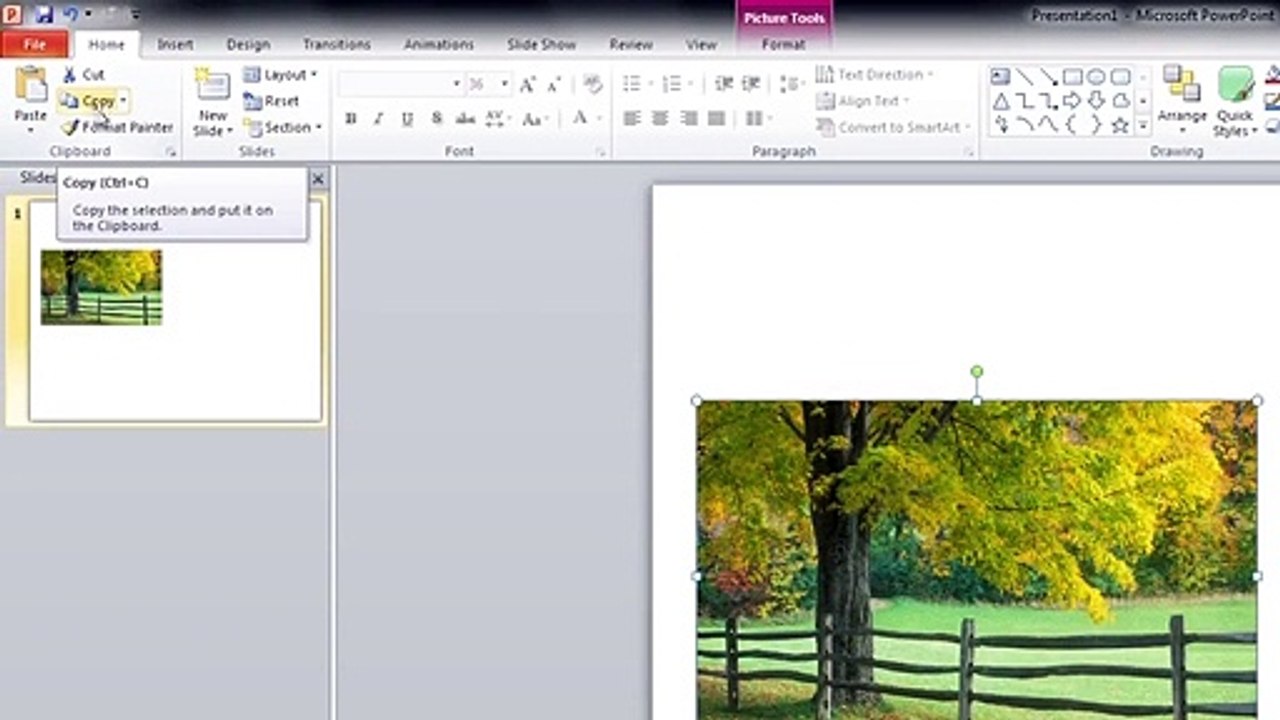Select the Rounded Rectangle shape

tap(1120, 77)
